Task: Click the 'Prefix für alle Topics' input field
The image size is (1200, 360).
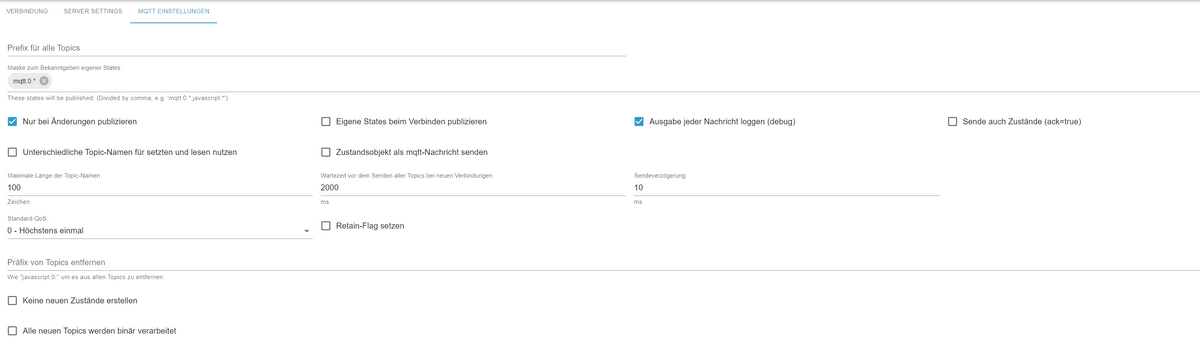Action: (316, 48)
